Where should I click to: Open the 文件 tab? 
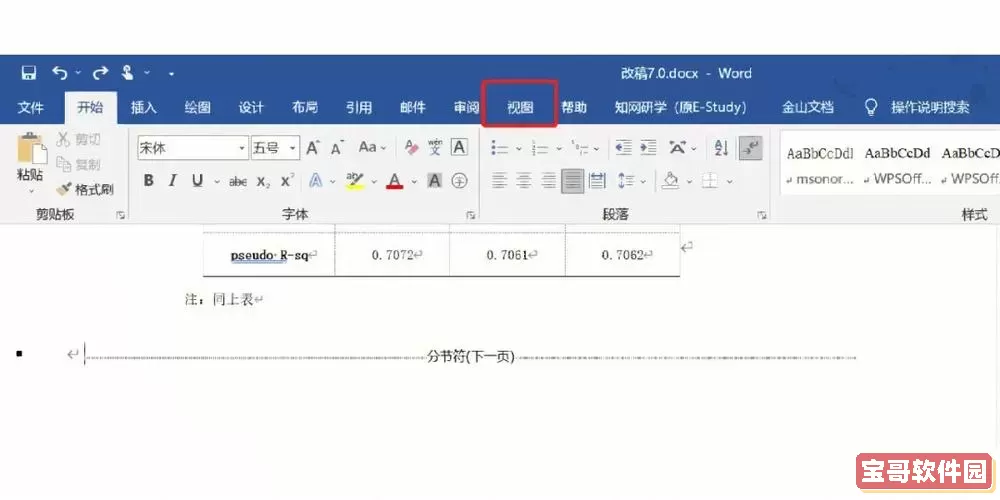(x=30, y=107)
